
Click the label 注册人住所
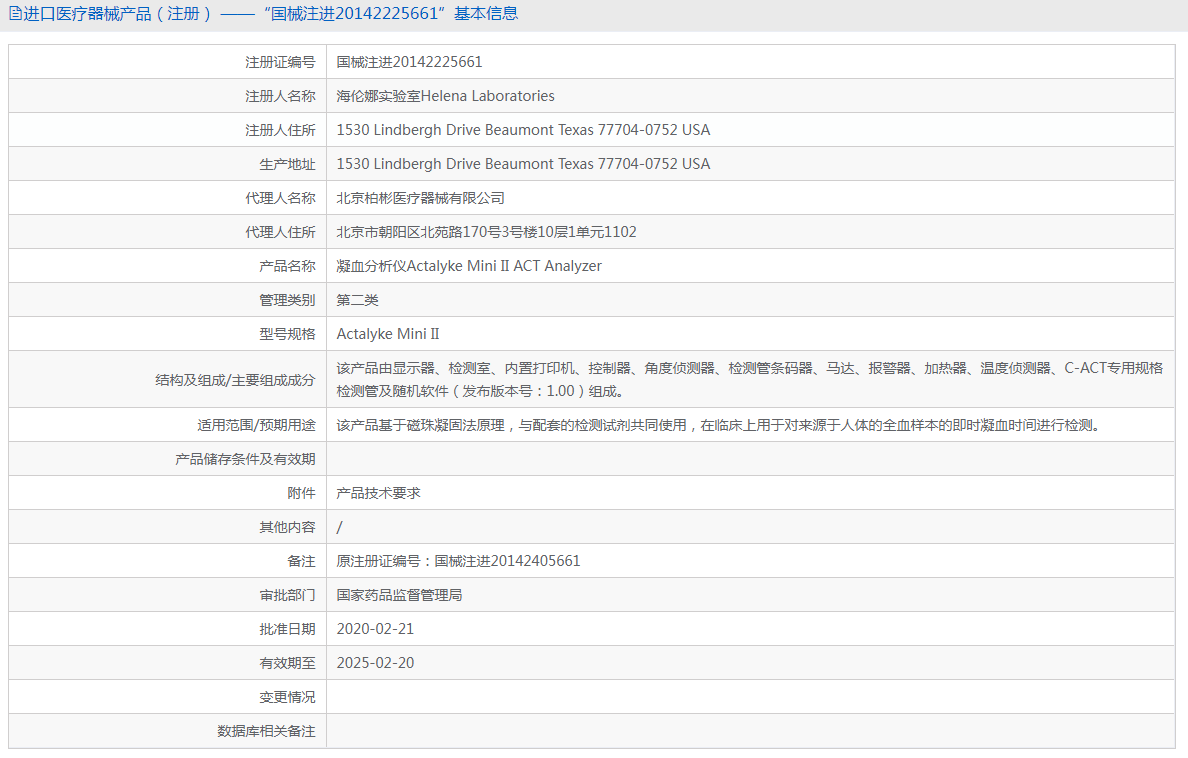(280, 130)
